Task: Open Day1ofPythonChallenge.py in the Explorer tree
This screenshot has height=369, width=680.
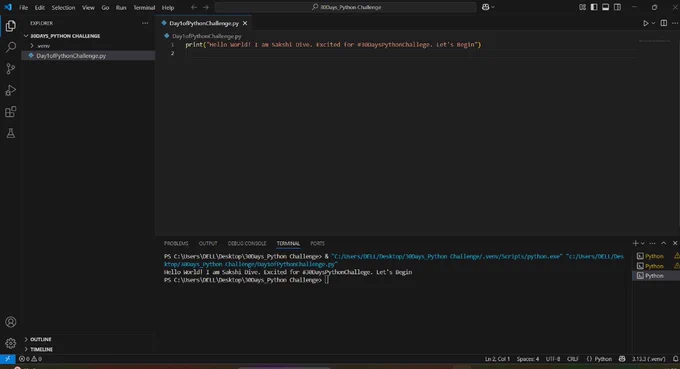Action: [88, 56]
